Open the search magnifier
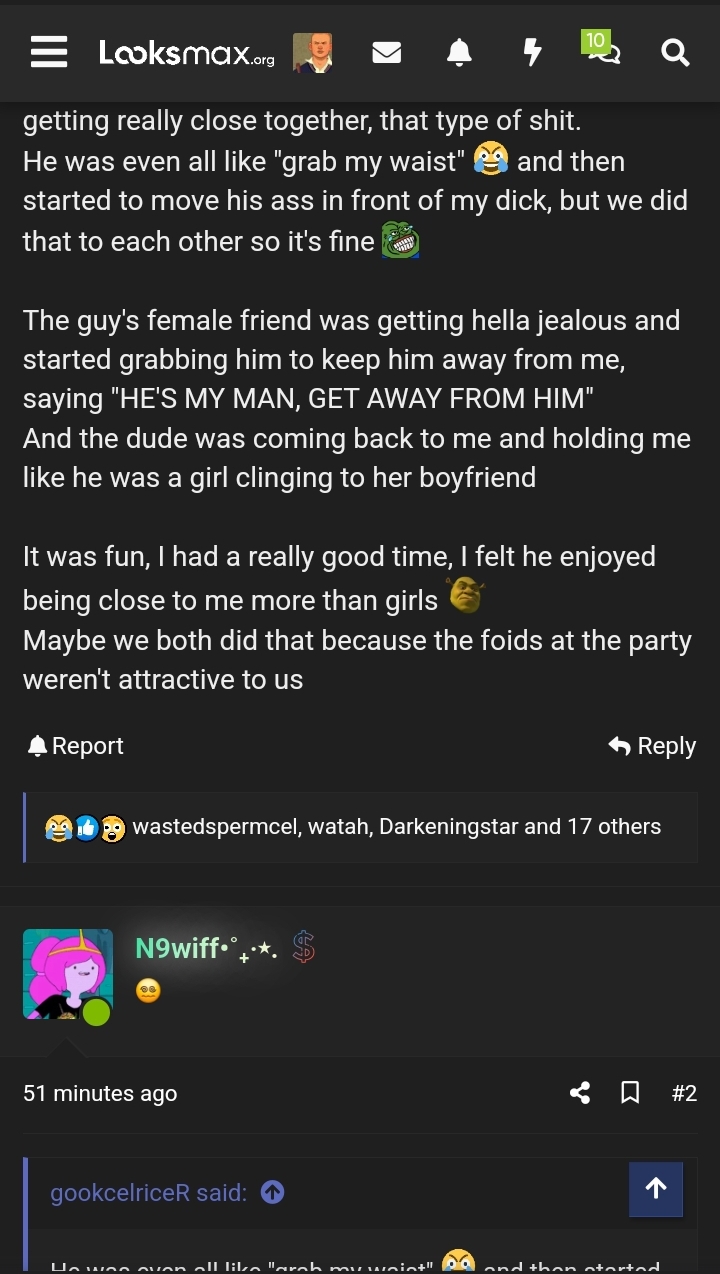Viewport: 720px width, 1274px height. [676, 53]
